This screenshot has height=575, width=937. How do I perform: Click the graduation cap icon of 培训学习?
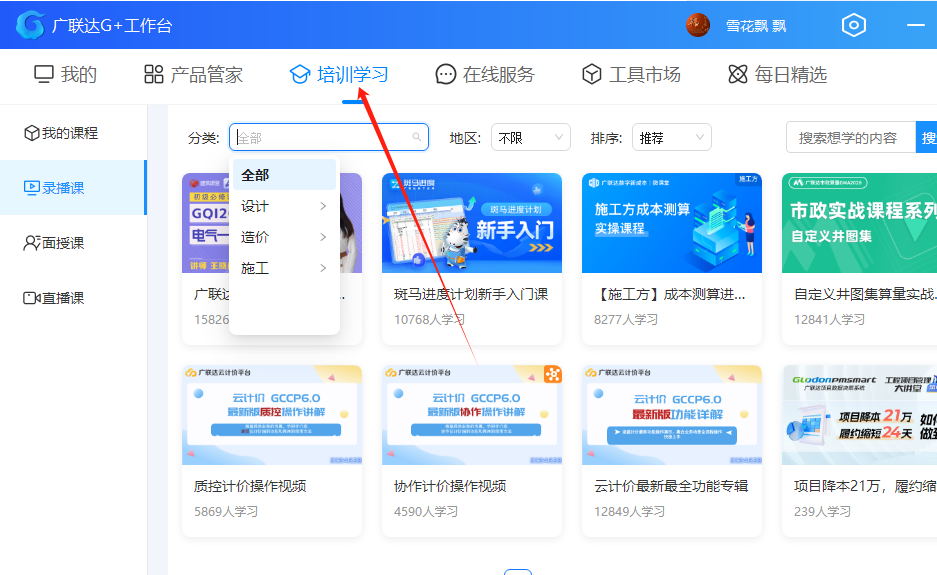[300, 75]
